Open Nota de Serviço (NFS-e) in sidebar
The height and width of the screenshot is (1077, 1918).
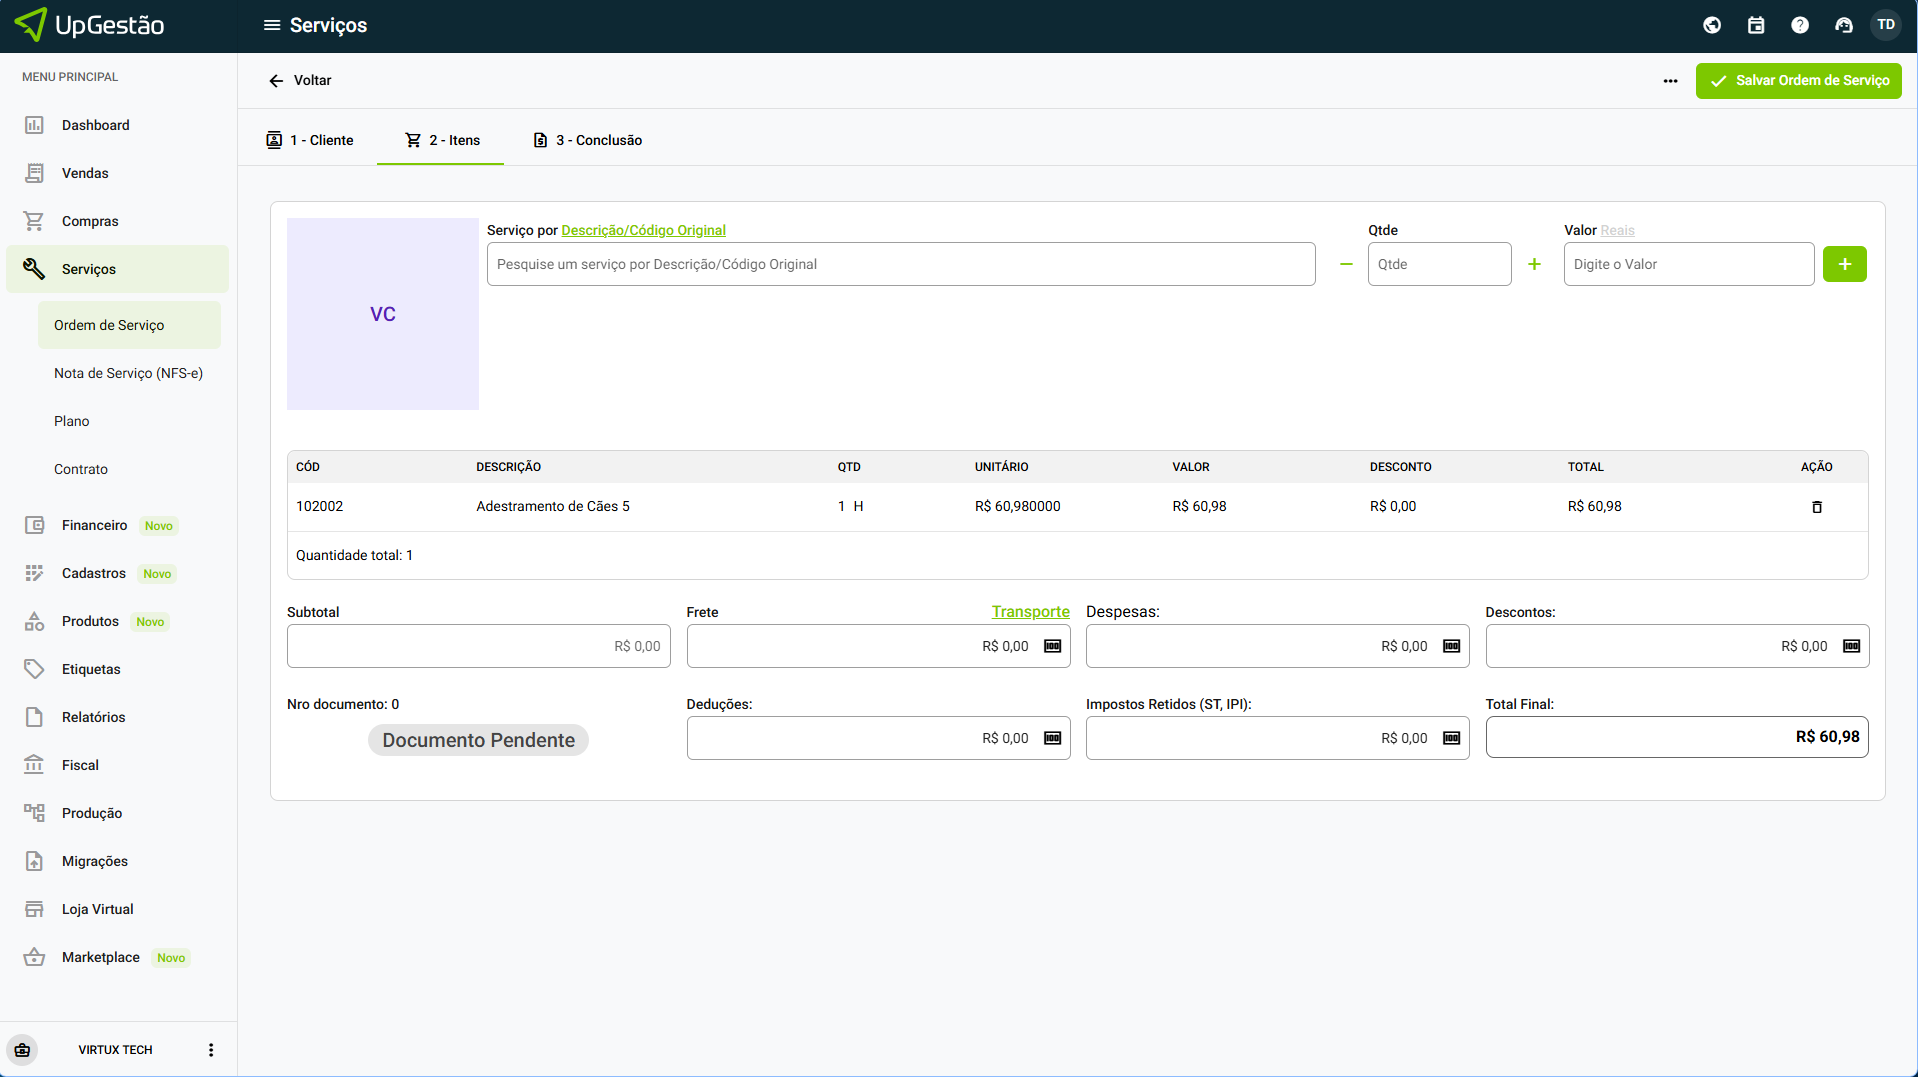pos(128,373)
